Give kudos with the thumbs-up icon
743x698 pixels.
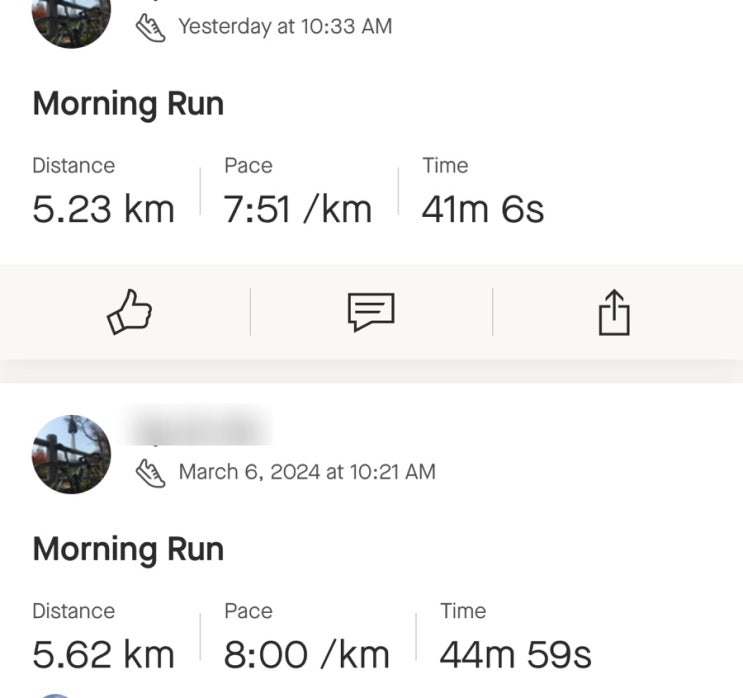[129, 314]
